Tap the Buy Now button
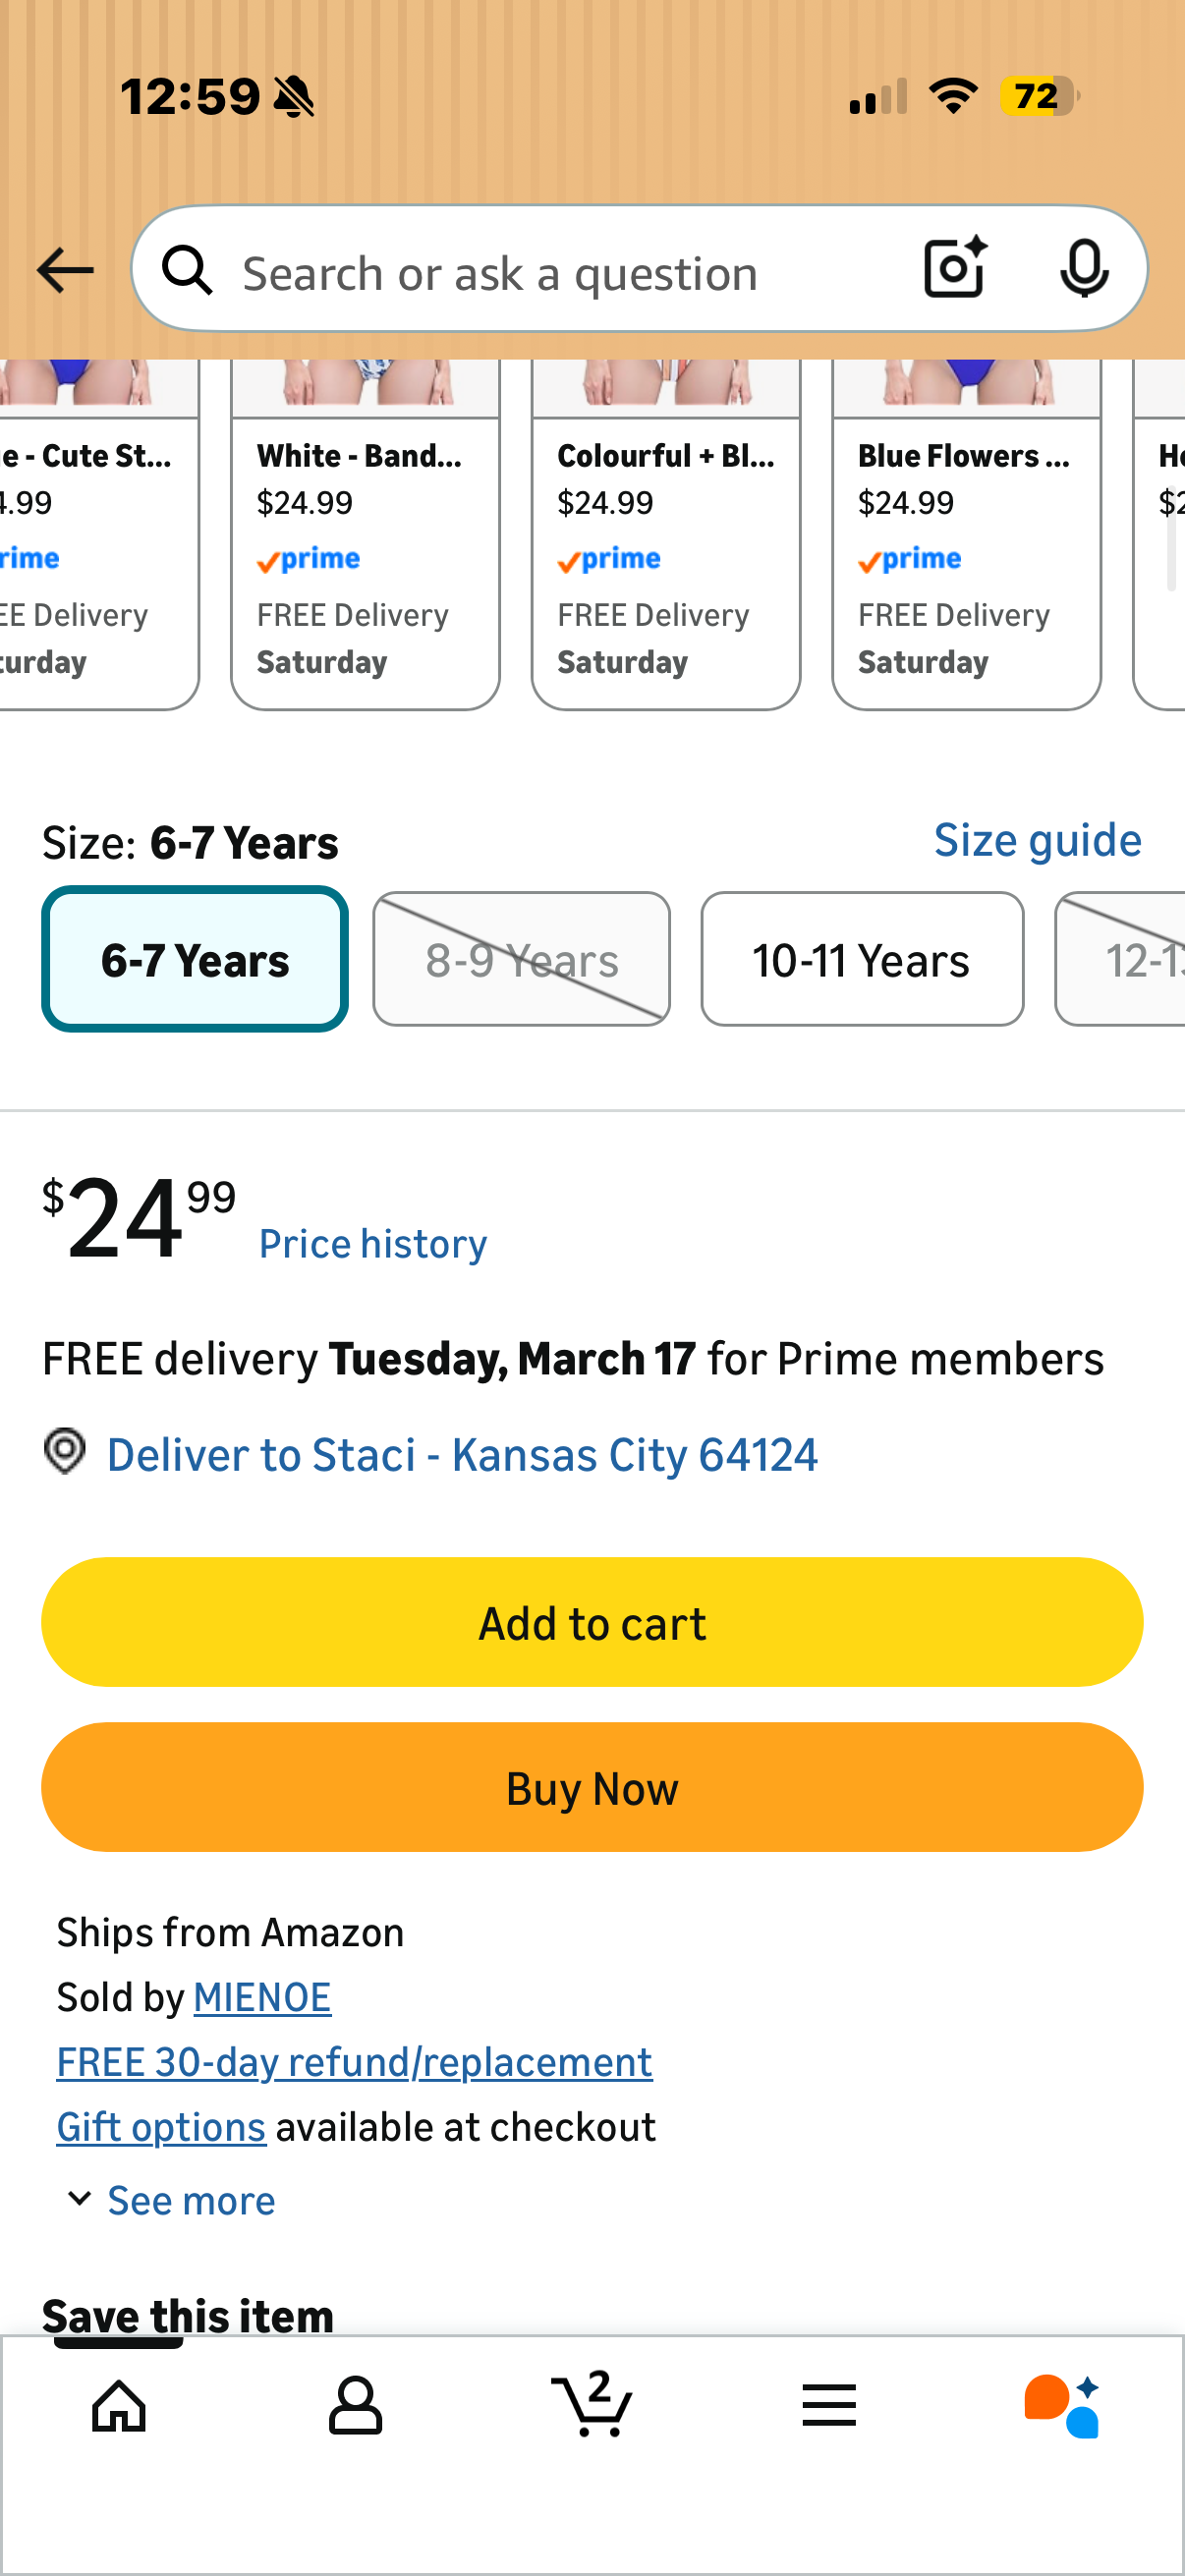This screenshot has height=2576, width=1185. coord(592,1787)
